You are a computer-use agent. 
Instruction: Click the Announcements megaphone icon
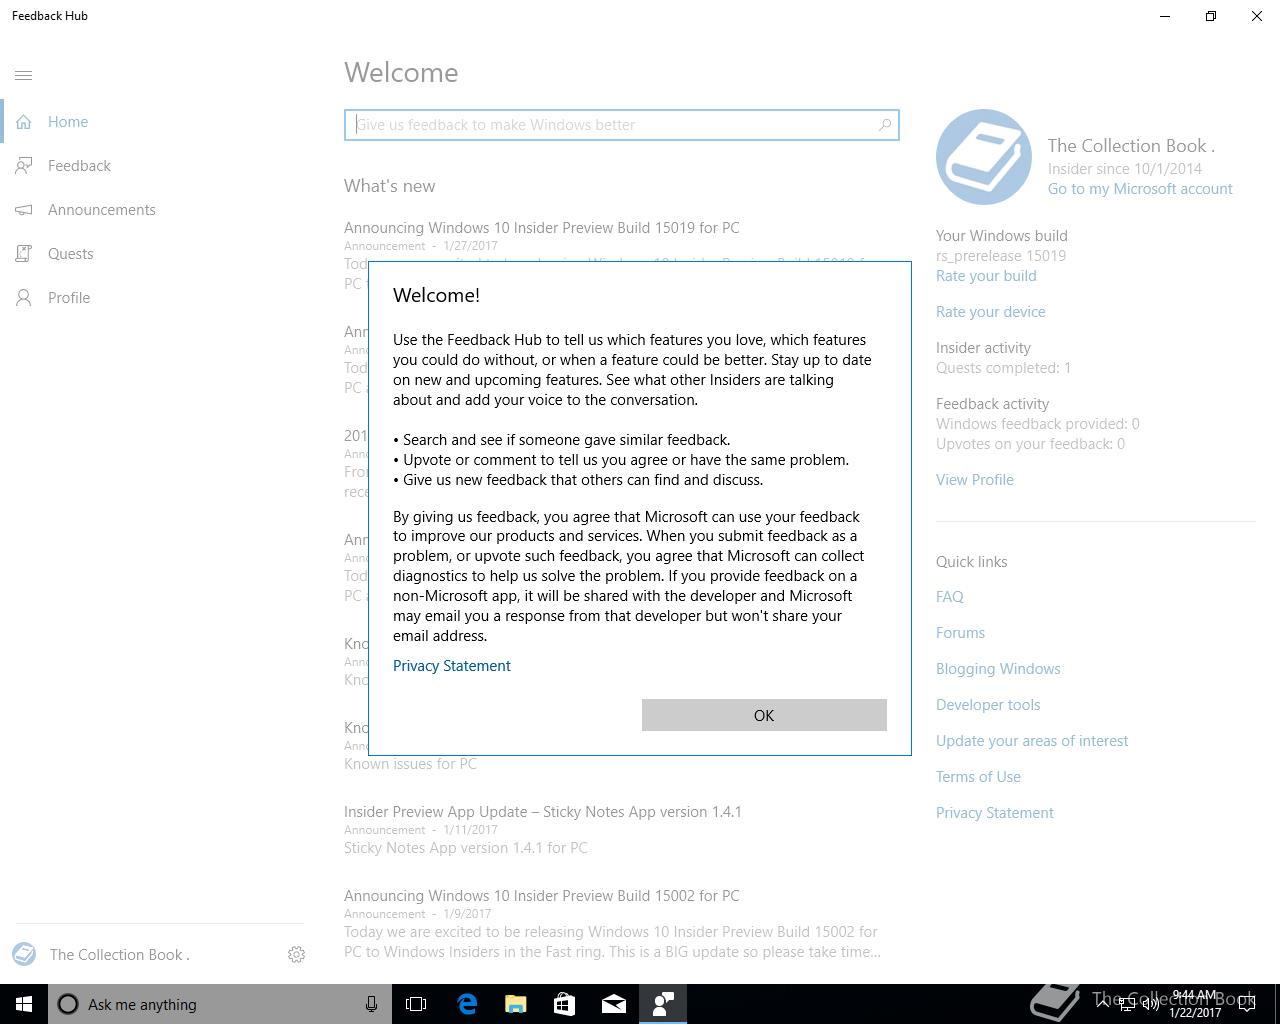click(24, 210)
